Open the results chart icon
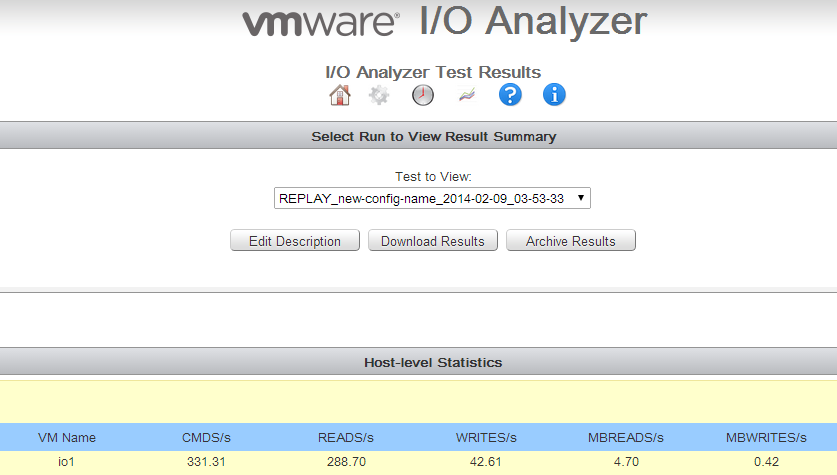The width and height of the screenshot is (837, 475). 467,96
